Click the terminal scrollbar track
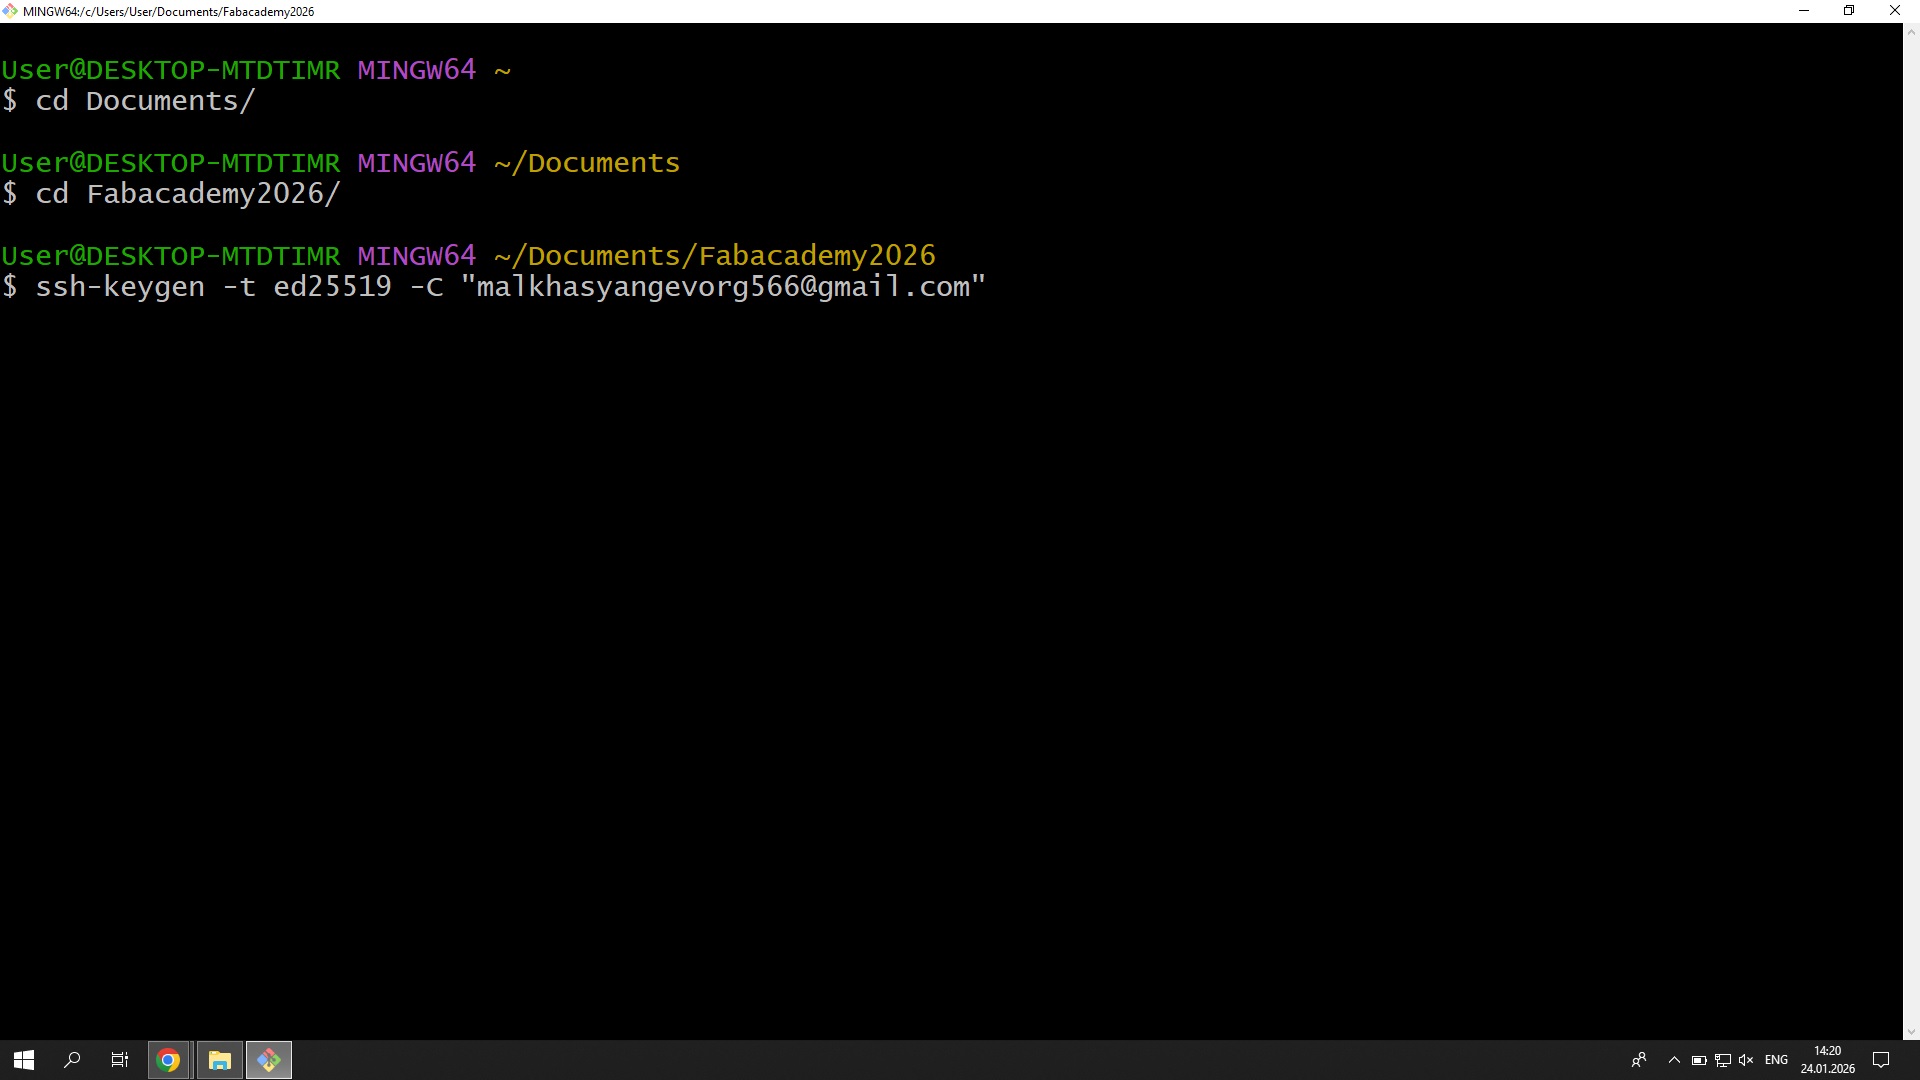 click(1911, 530)
